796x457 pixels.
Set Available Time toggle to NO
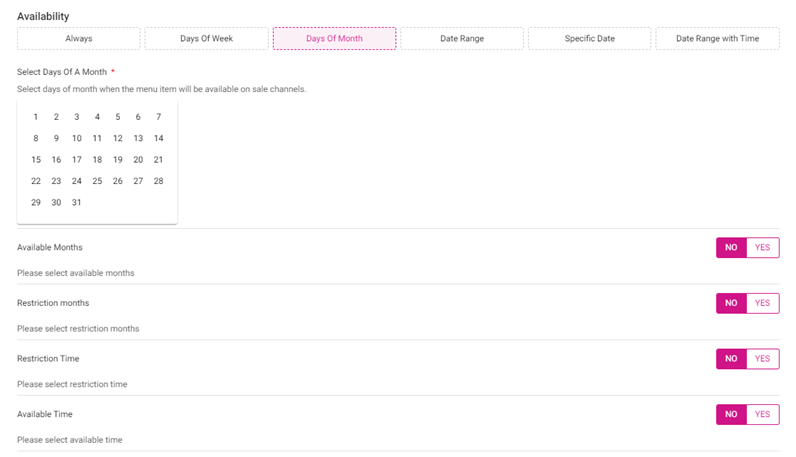(731, 414)
